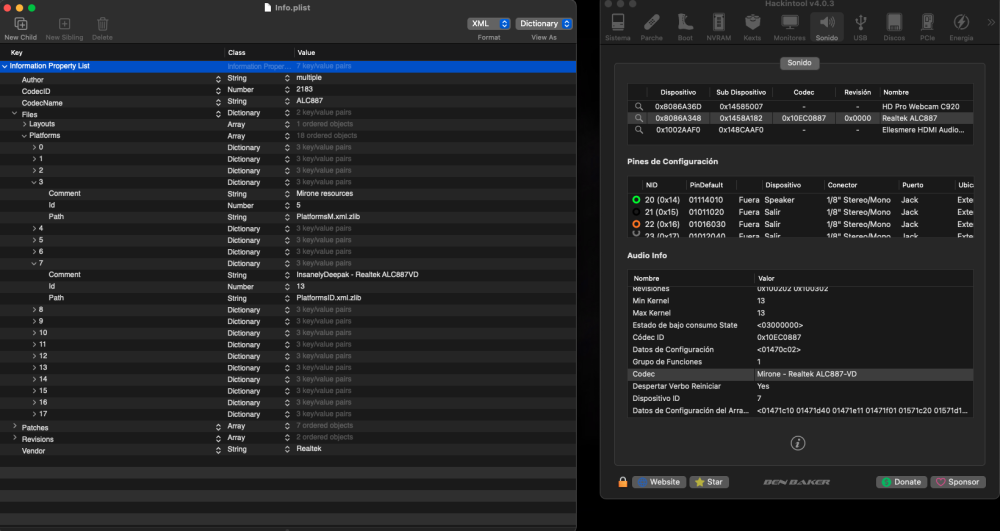This screenshot has width=1000, height=531.
Task: Open the Boot tab in Hackintool
Action: pyautogui.click(x=685, y=27)
